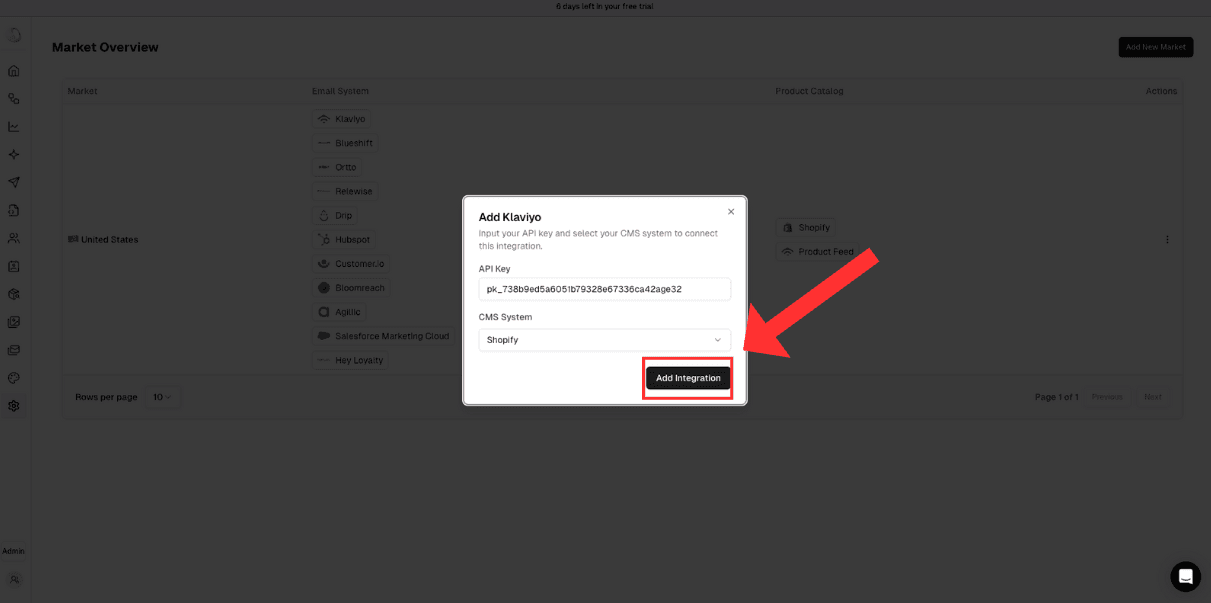Select the Product Feed catalog chip
1211x603 pixels.
[x=818, y=252]
